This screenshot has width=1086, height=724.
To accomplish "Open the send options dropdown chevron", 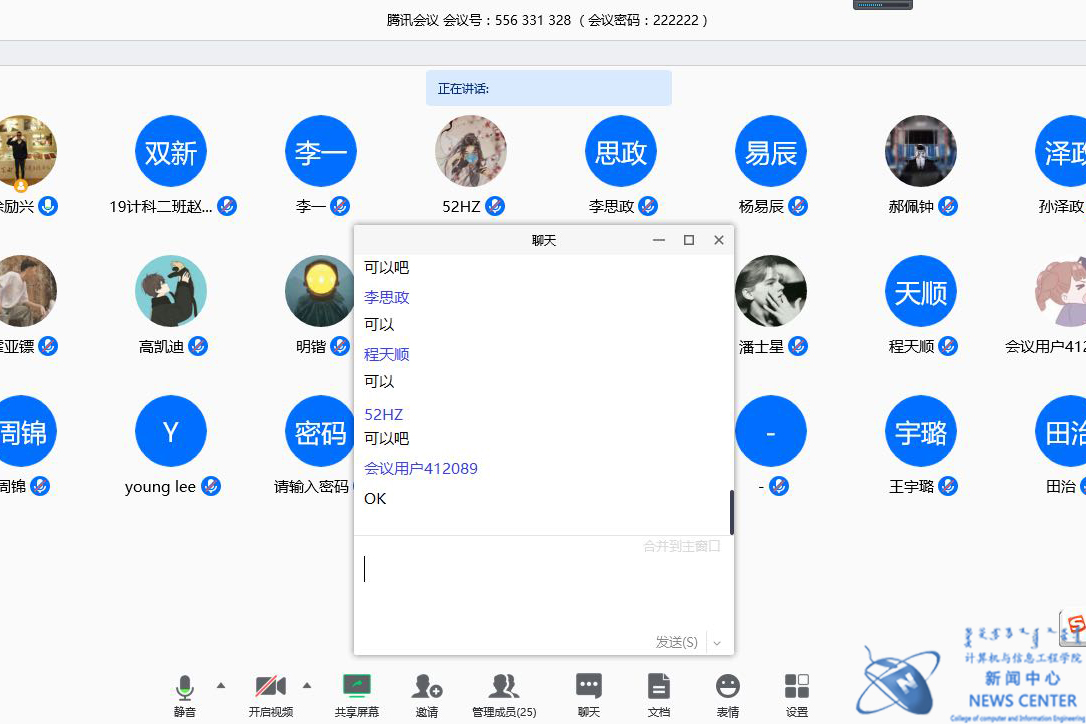I will [717, 643].
